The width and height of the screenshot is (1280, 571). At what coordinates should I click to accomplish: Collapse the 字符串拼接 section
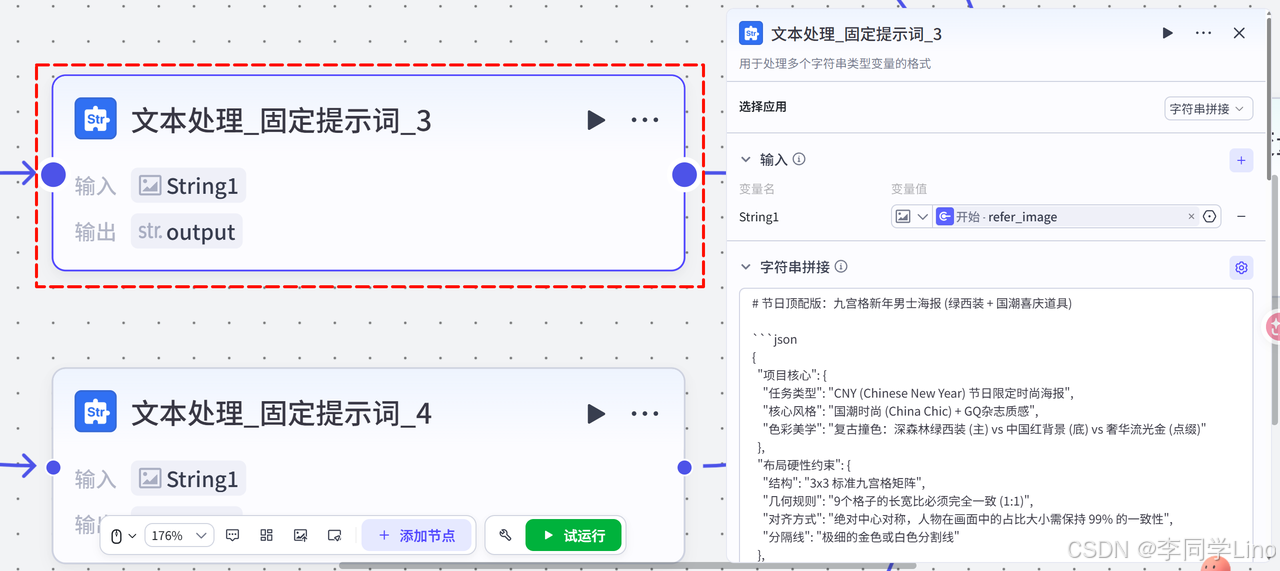745,267
